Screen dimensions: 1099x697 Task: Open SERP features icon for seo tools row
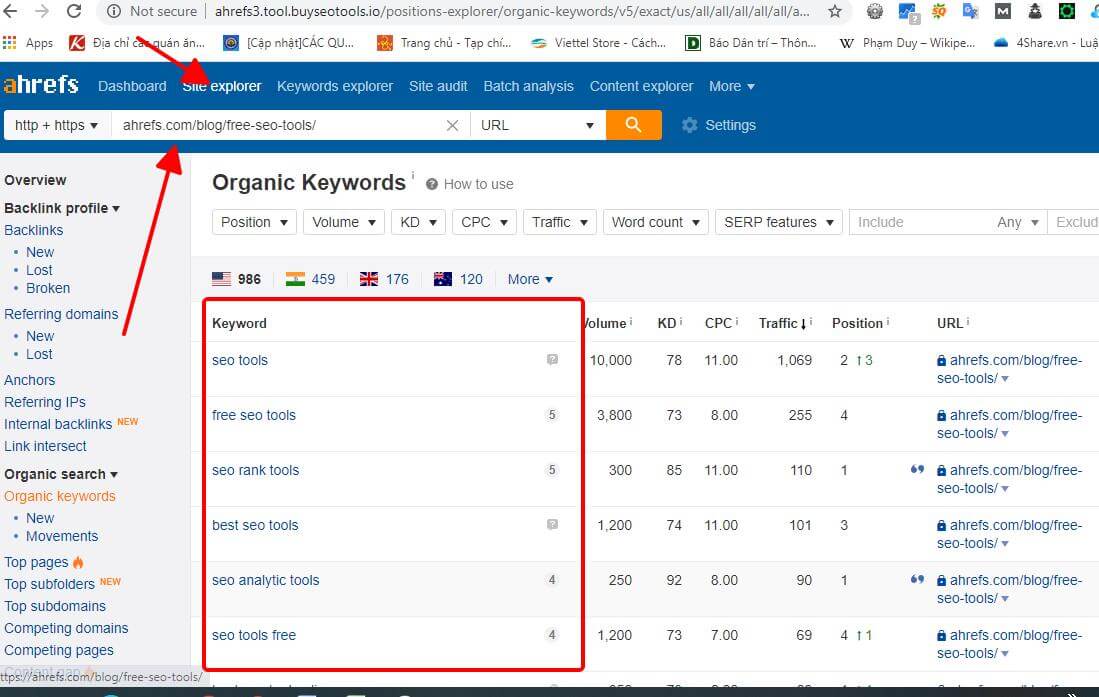(x=552, y=360)
